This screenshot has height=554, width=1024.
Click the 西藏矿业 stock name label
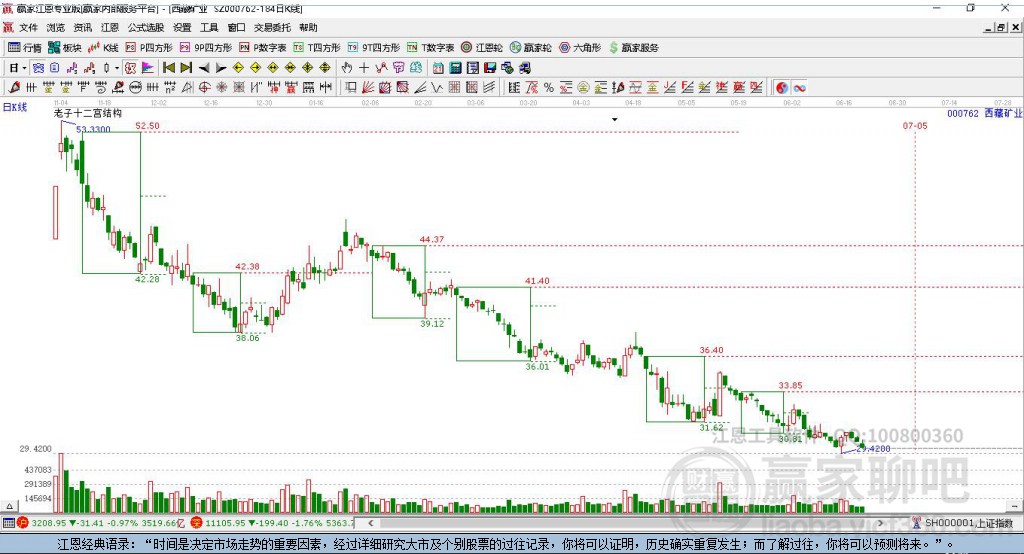[1002, 113]
